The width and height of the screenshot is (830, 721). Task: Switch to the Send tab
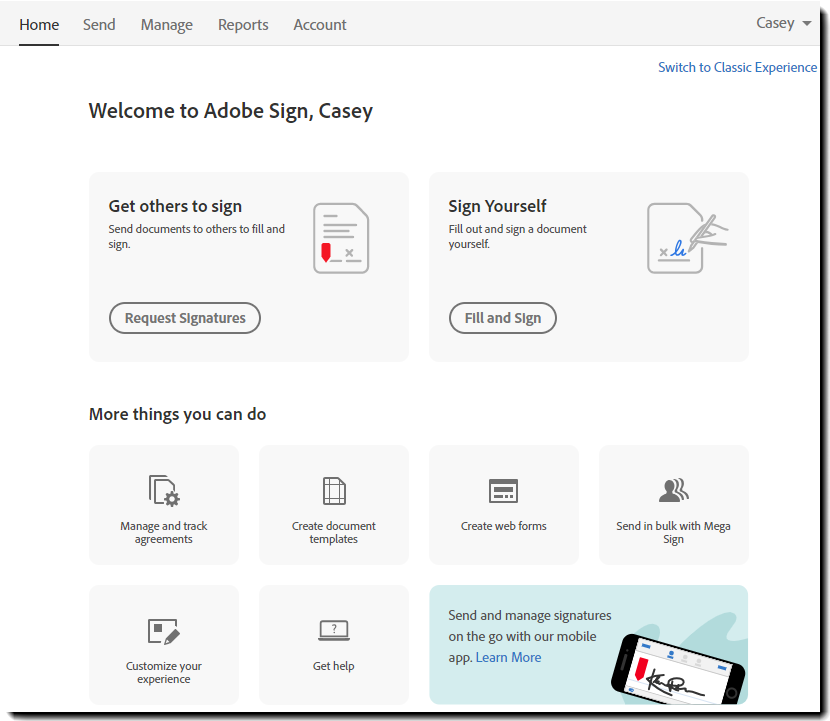coord(99,25)
